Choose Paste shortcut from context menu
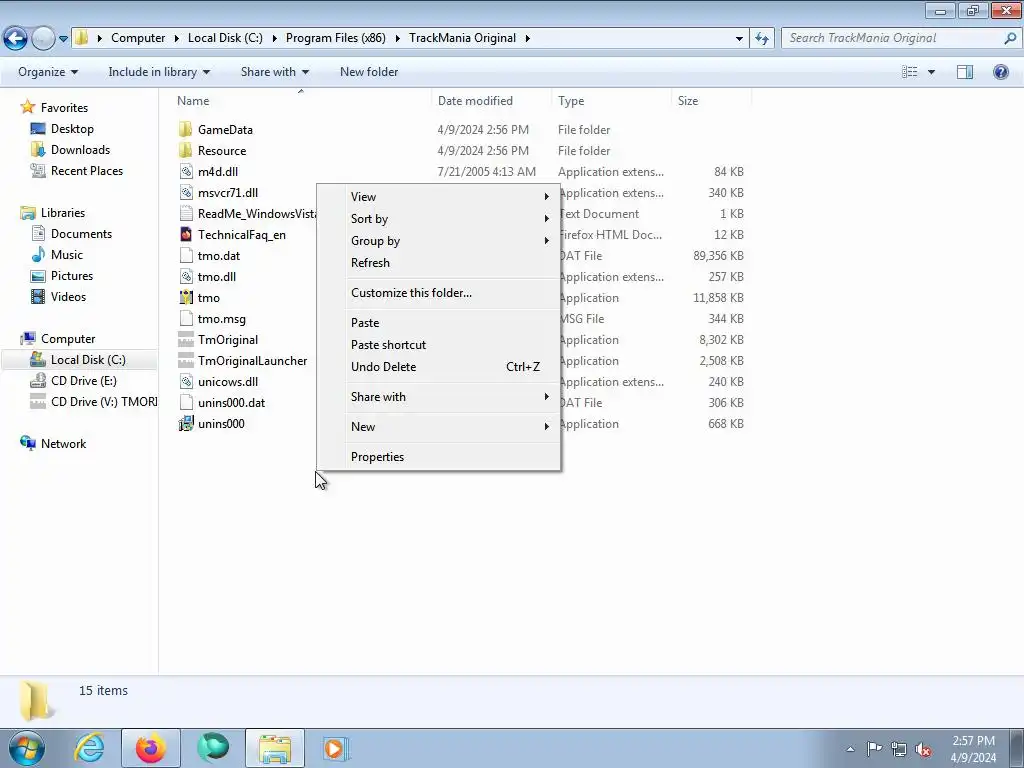The width and height of the screenshot is (1024, 768). tap(451, 345)
